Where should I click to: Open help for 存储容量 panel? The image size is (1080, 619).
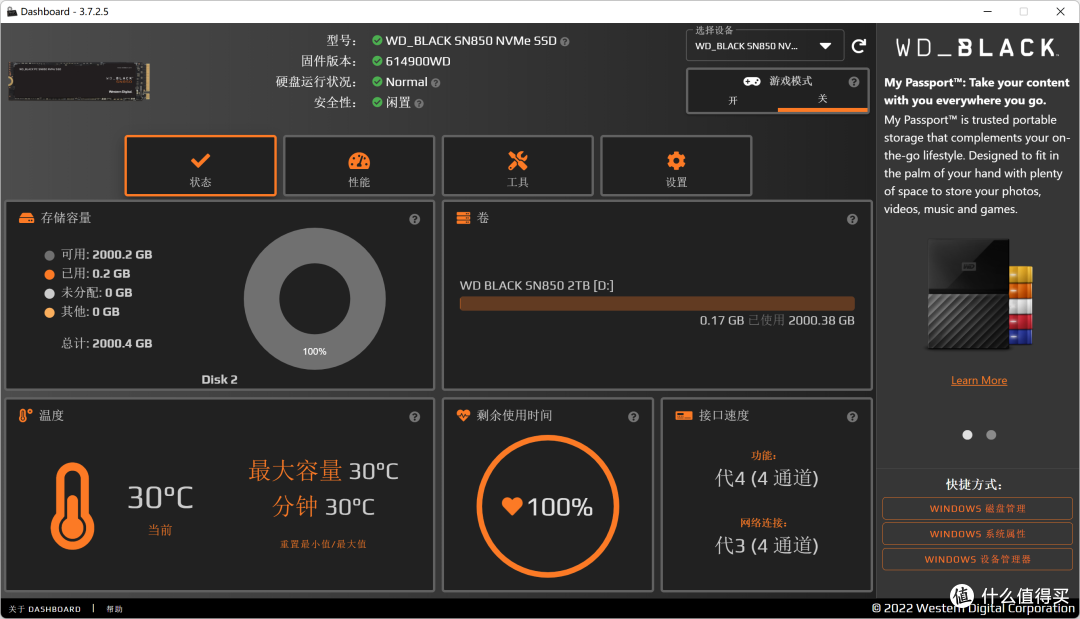[x=415, y=219]
